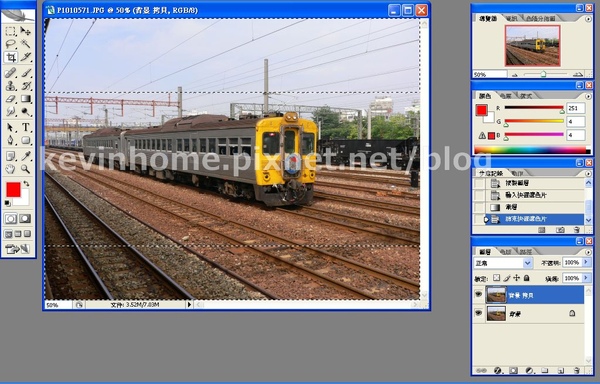This screenshot has width=600, height=384.
Task: Add layer mask icon in Layers panel
Action: [x=513, y=371]
